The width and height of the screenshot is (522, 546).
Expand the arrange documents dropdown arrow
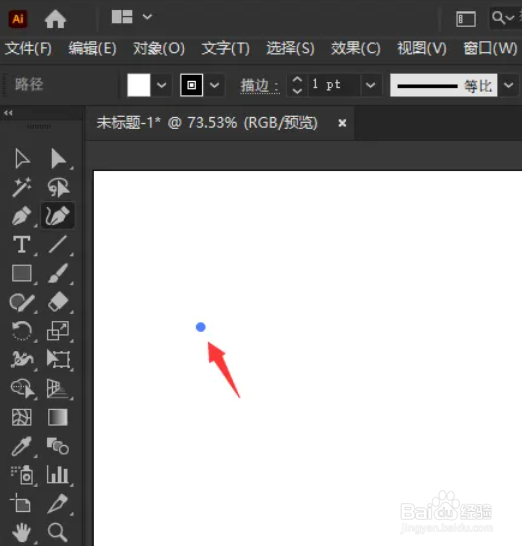(x=147, y=17)
